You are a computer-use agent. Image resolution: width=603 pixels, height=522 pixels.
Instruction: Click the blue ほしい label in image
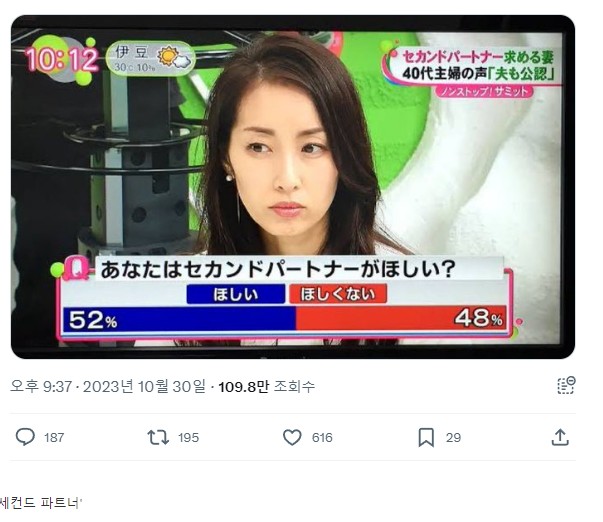[x=236, y=294]
